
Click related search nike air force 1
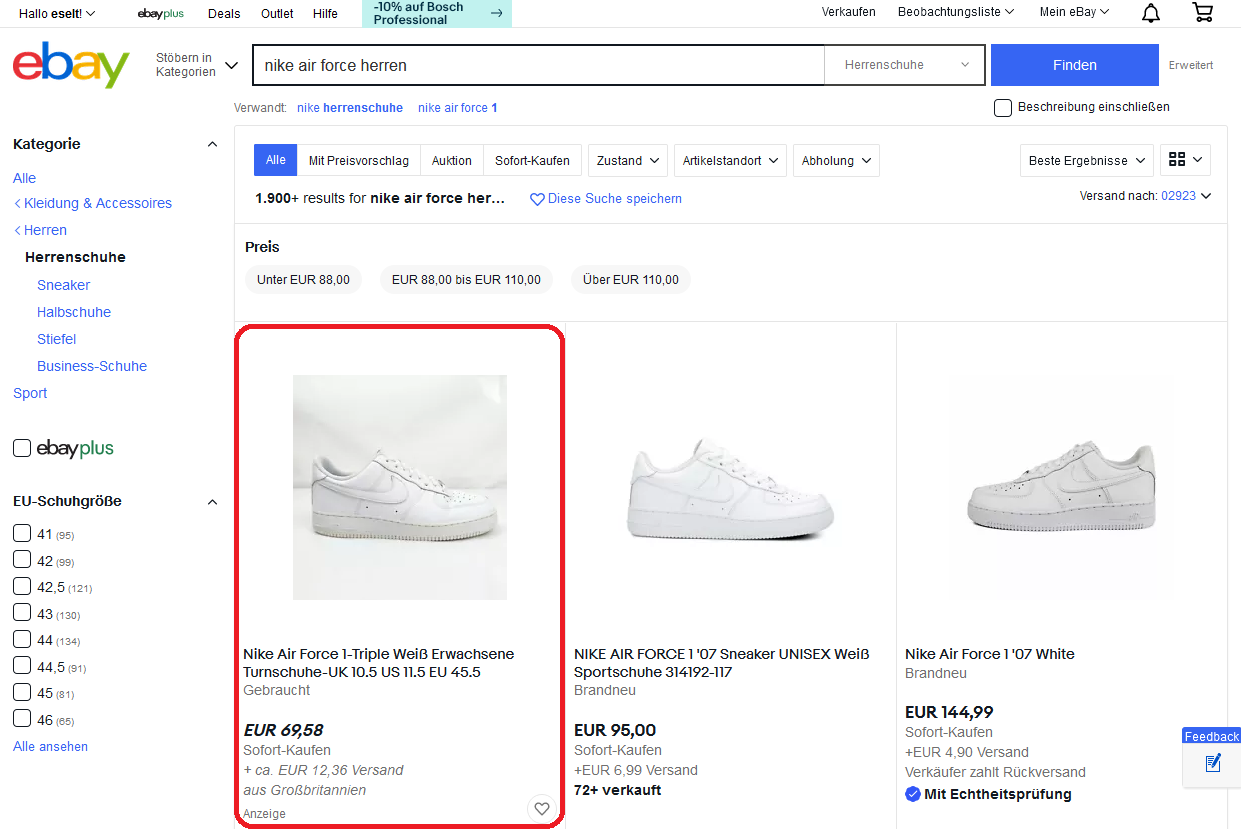pos(458,107)
